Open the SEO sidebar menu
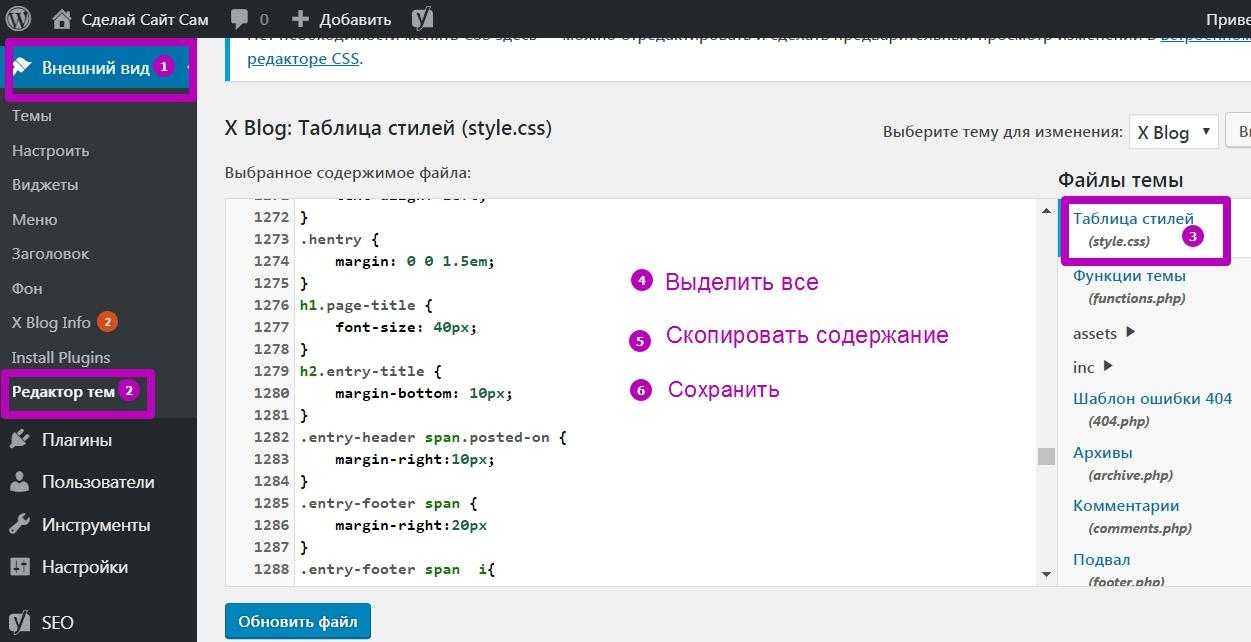This screenshot has height=642, width=1251. tap(57, 622)
